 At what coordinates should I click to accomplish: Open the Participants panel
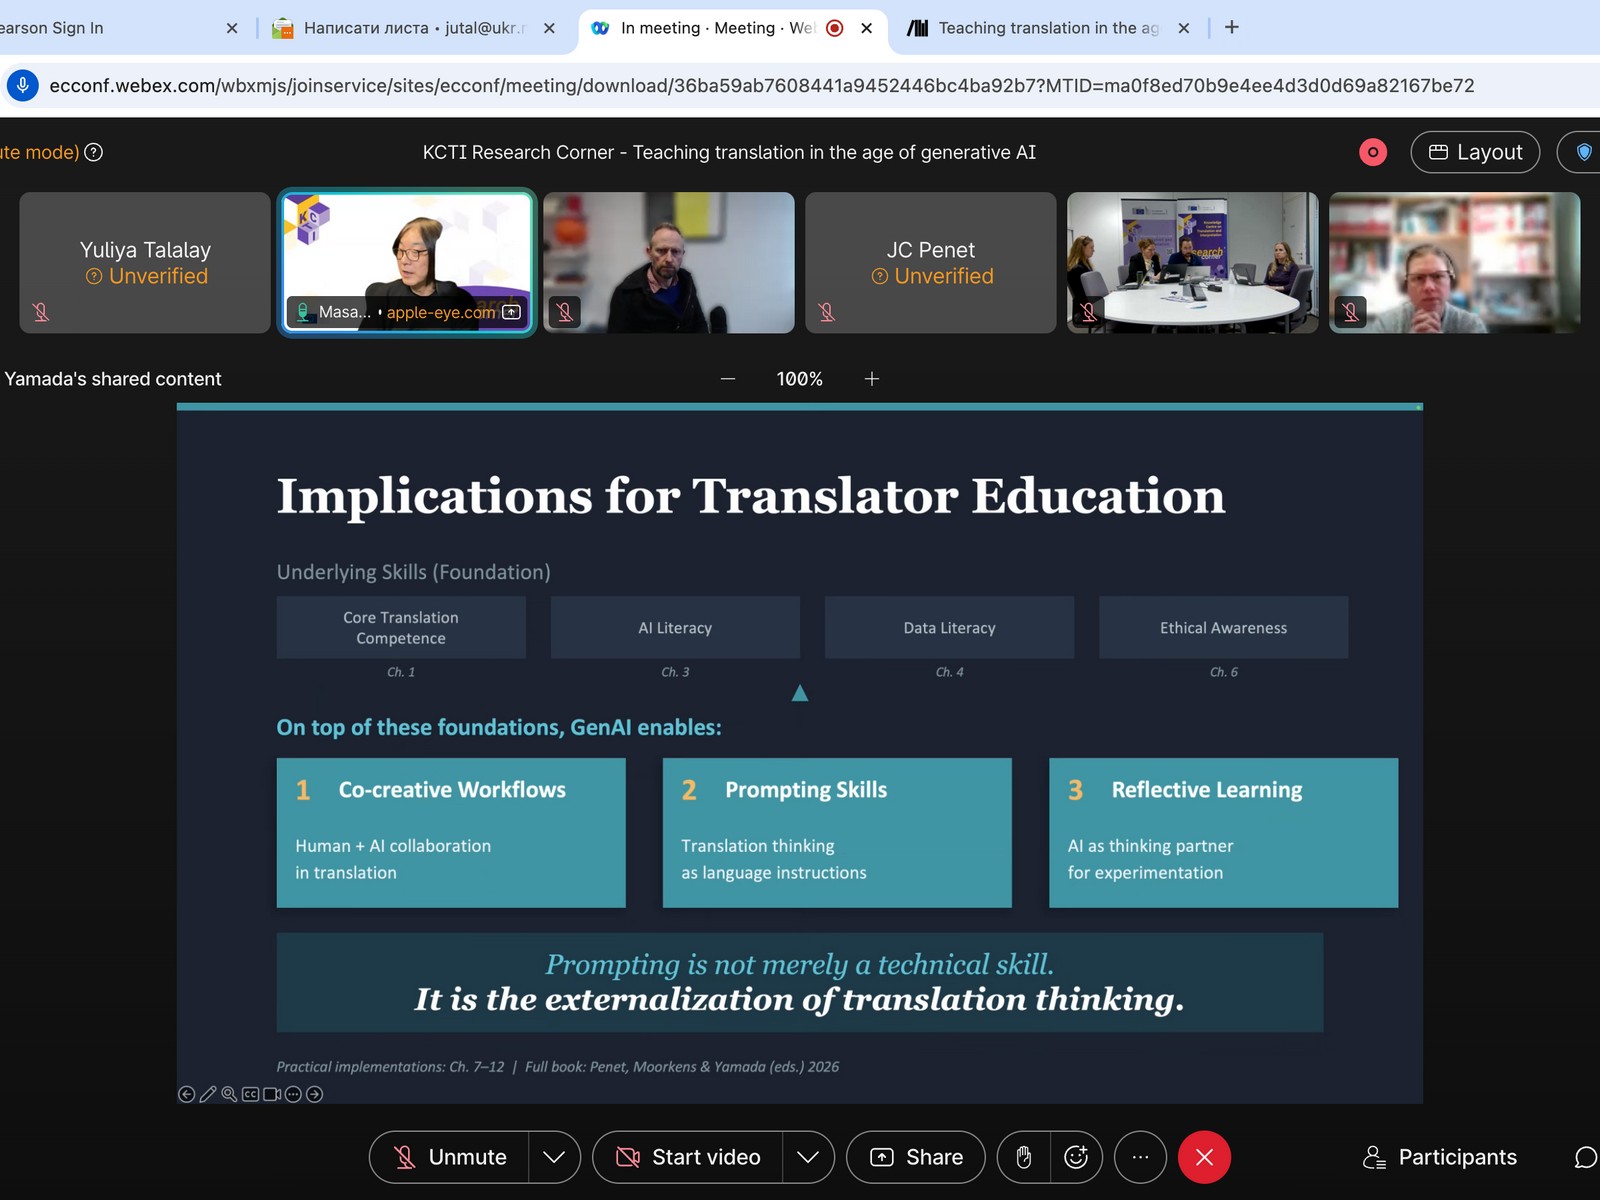[1440, 1157]
